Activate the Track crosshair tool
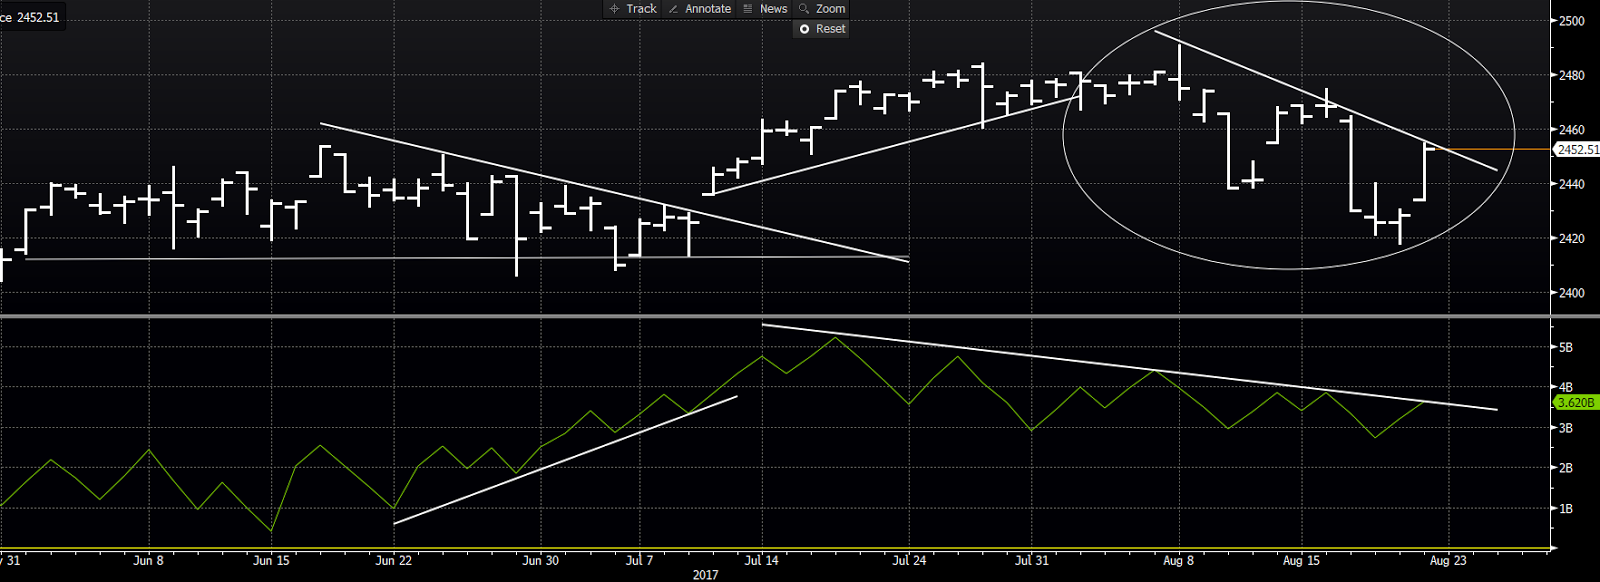The height and width of the screenshot is (582, 1600). click(633, 9)
